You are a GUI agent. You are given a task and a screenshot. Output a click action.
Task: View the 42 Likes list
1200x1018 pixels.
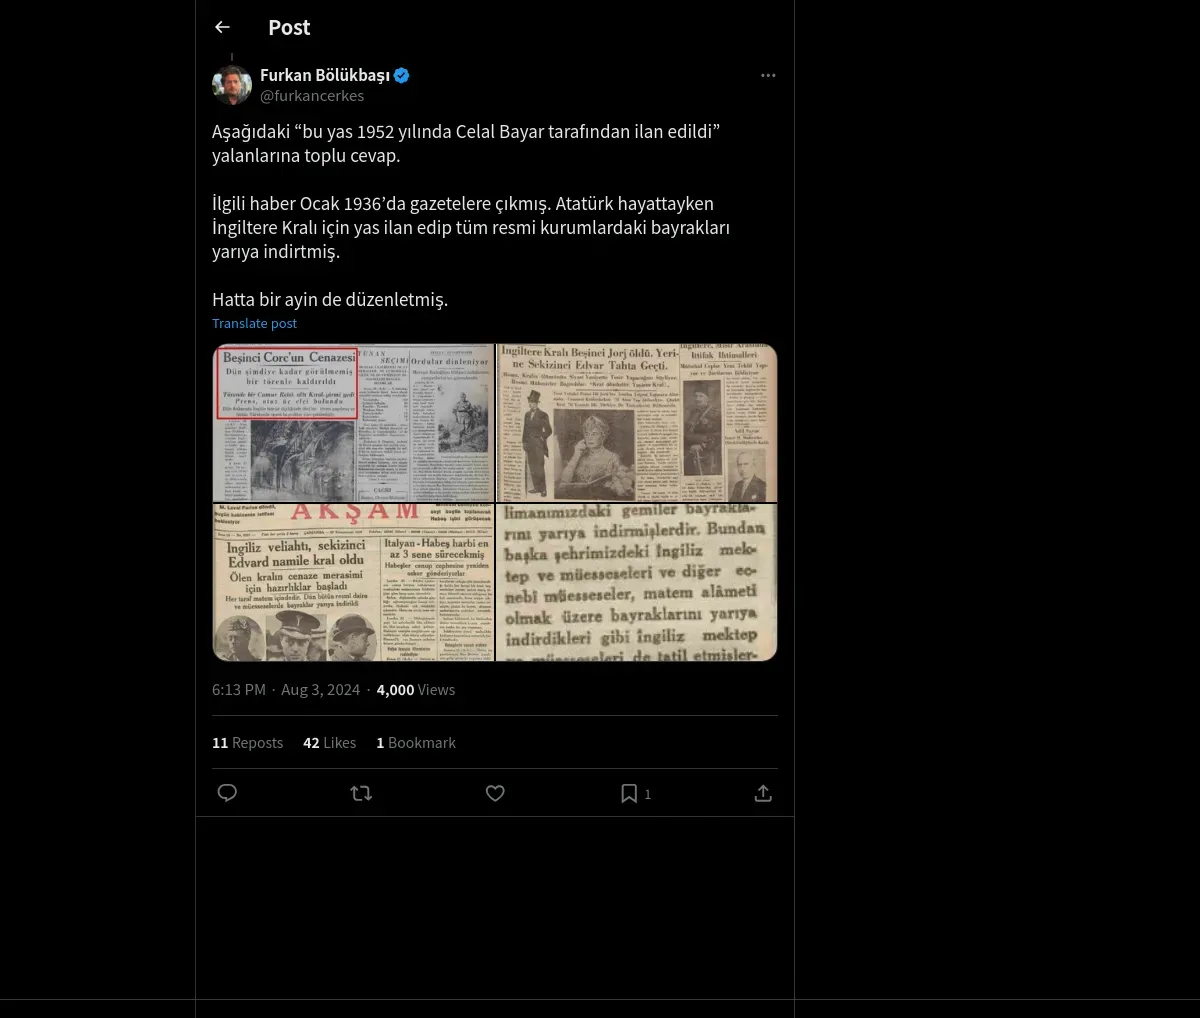pyautogui.click(x=329, y=742)
